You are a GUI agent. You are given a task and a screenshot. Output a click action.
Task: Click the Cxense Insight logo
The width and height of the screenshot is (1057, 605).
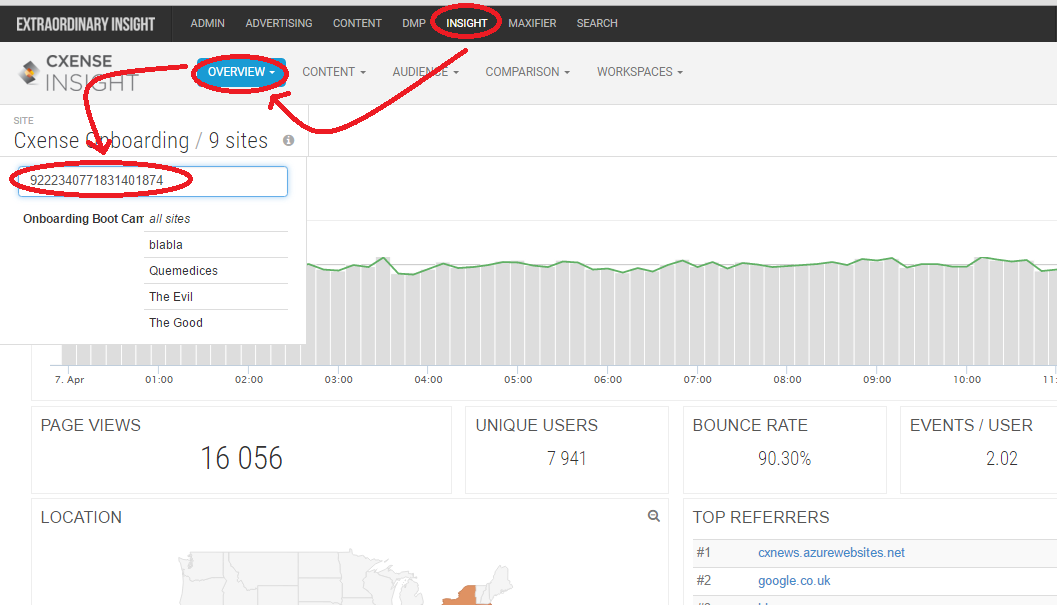click(78, 73)
